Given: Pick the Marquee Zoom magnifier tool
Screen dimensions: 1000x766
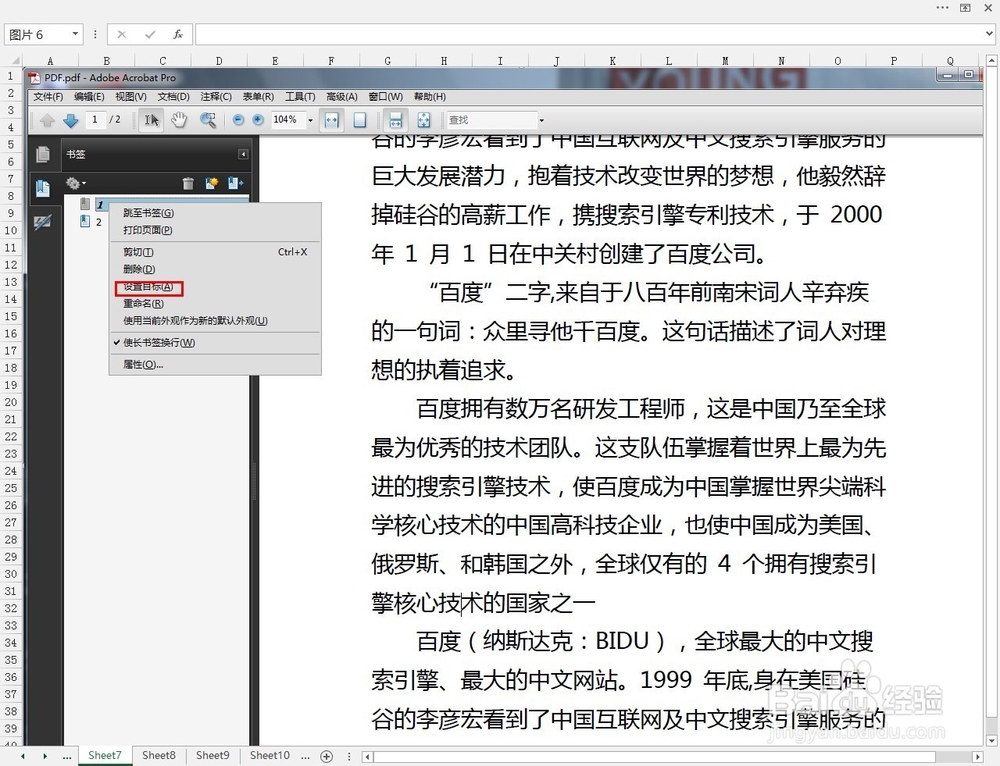Looking at the screenshot, I should tap(208, 120).
